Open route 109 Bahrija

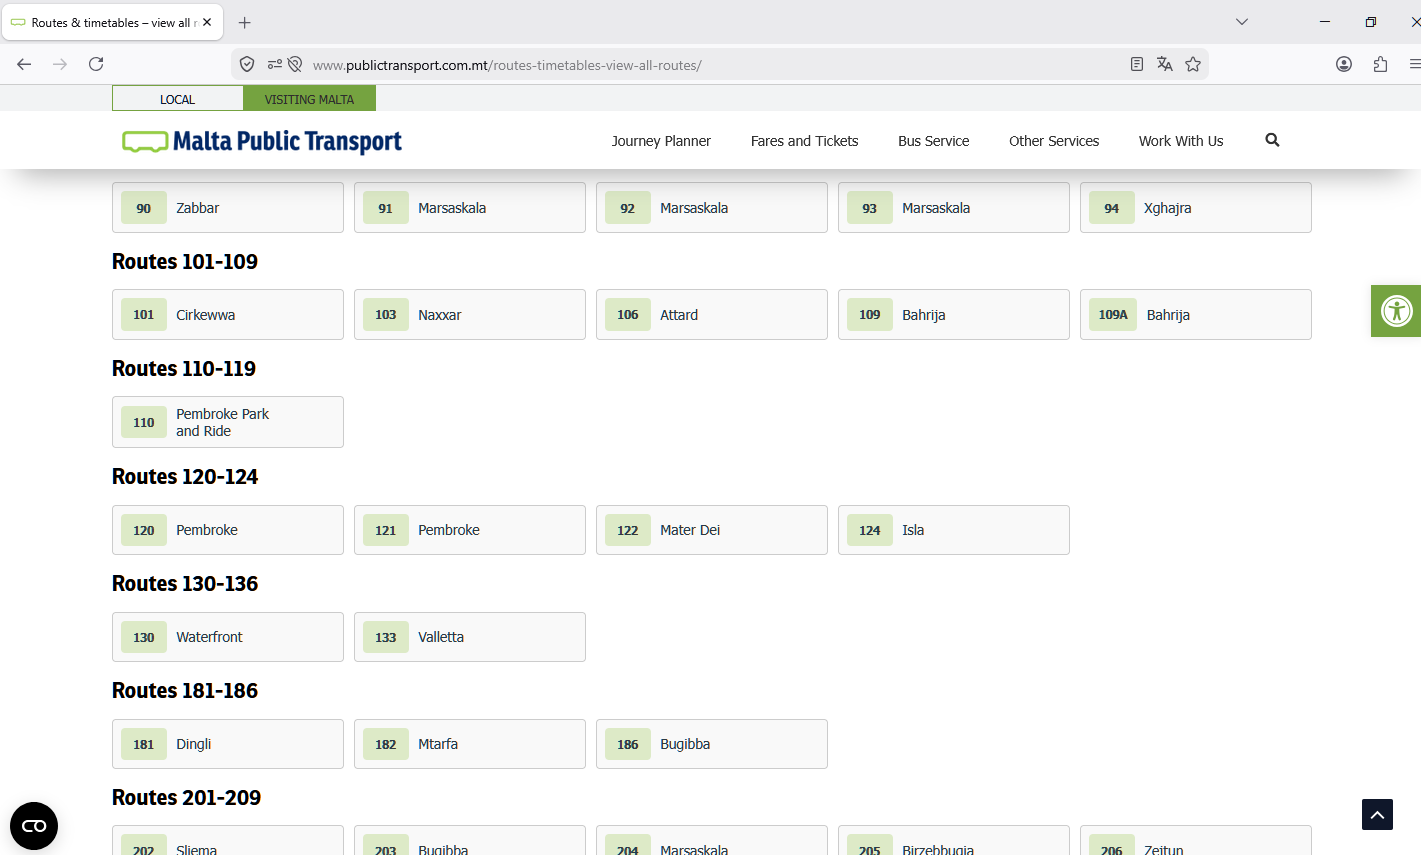click(x=954, y=315)
